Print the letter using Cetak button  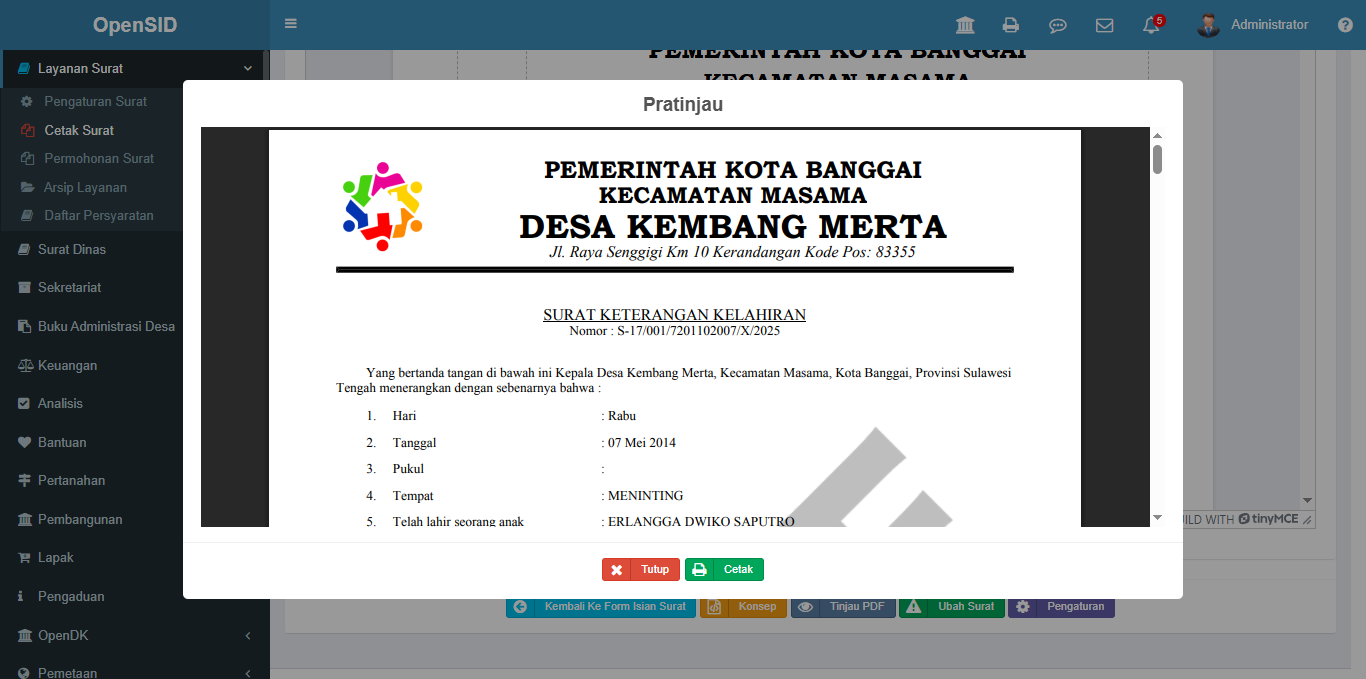tap(724, 570)
